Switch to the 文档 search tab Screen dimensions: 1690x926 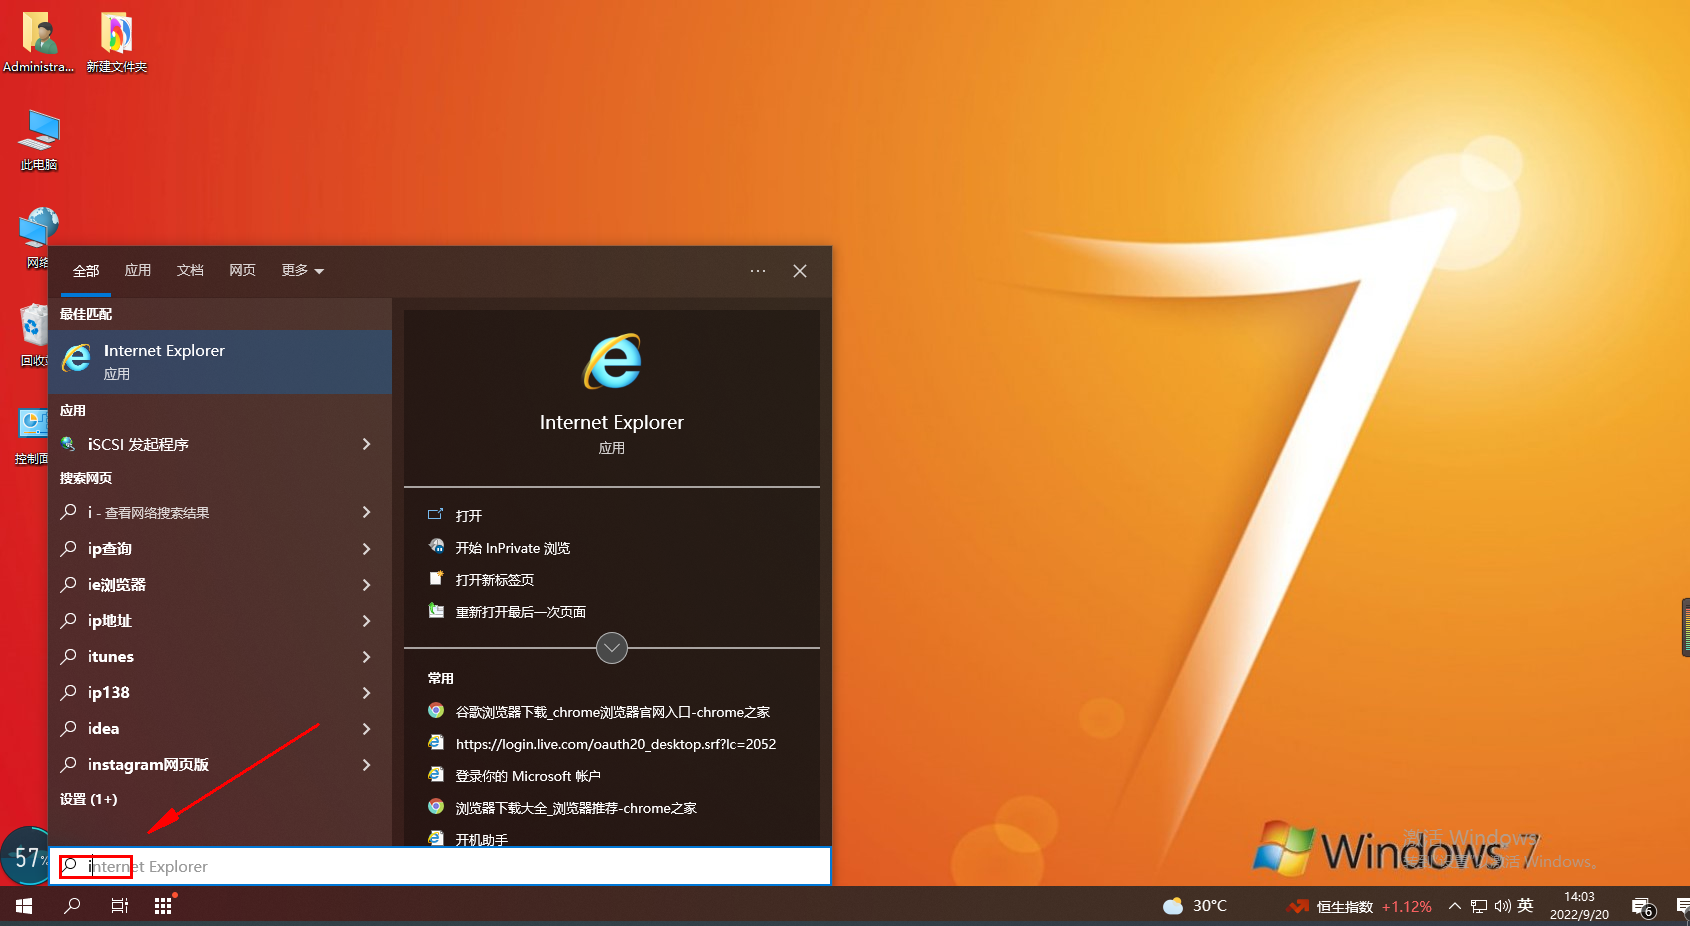tap(190, 270)
